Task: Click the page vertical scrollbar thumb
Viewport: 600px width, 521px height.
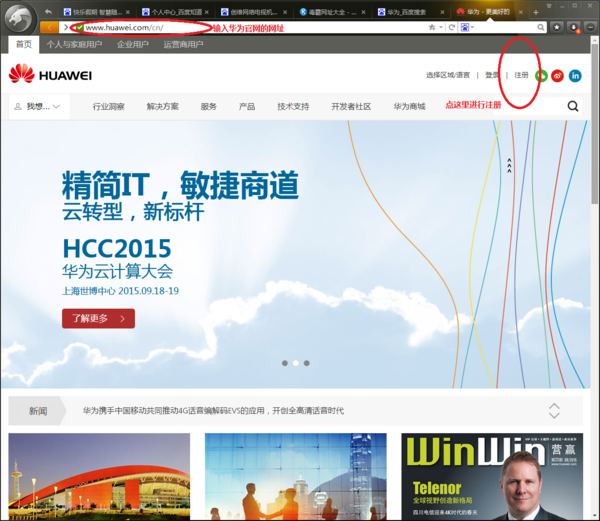Action: click(x=595, y=122)
